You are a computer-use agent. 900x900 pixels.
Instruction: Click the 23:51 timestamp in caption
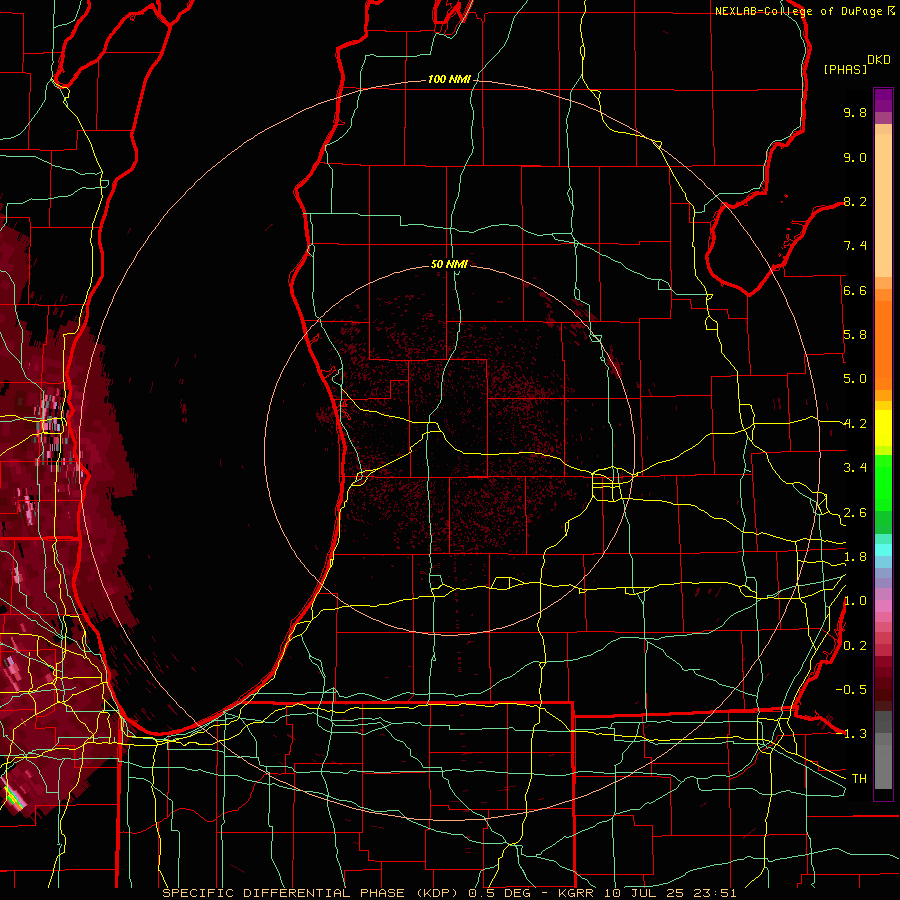point(716,893)
